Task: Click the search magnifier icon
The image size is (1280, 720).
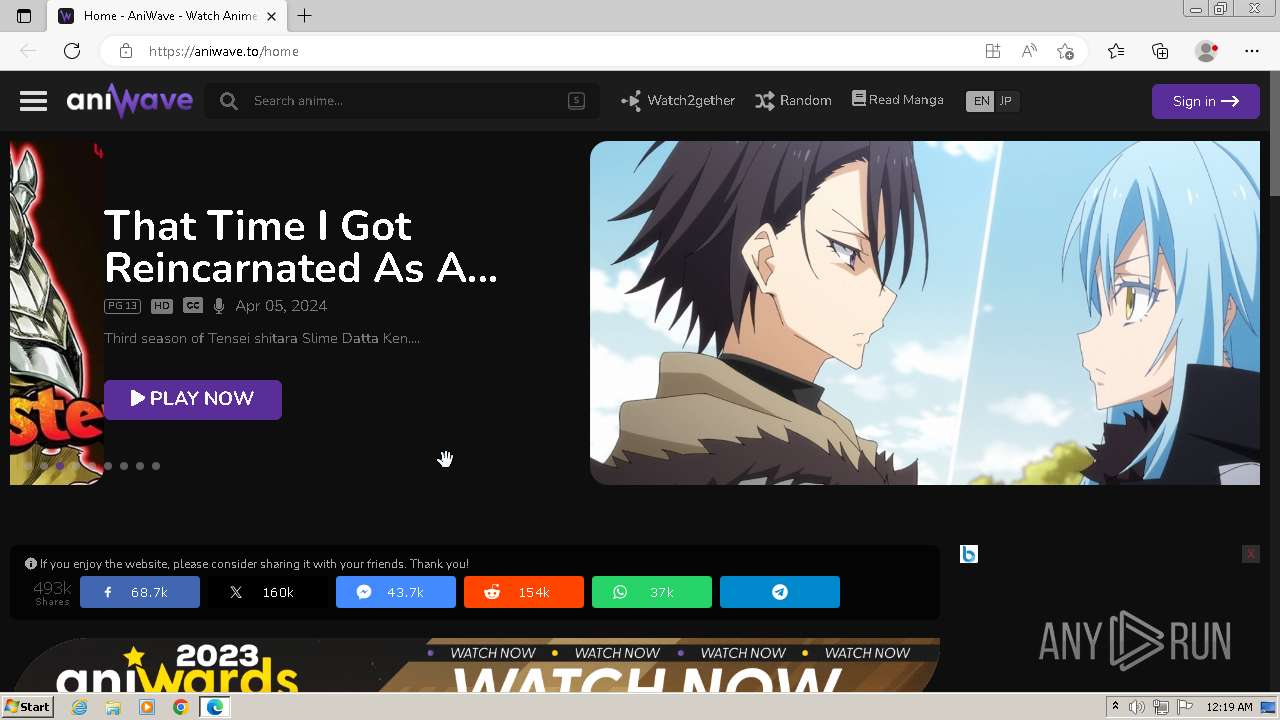Action: click(229, 101)
